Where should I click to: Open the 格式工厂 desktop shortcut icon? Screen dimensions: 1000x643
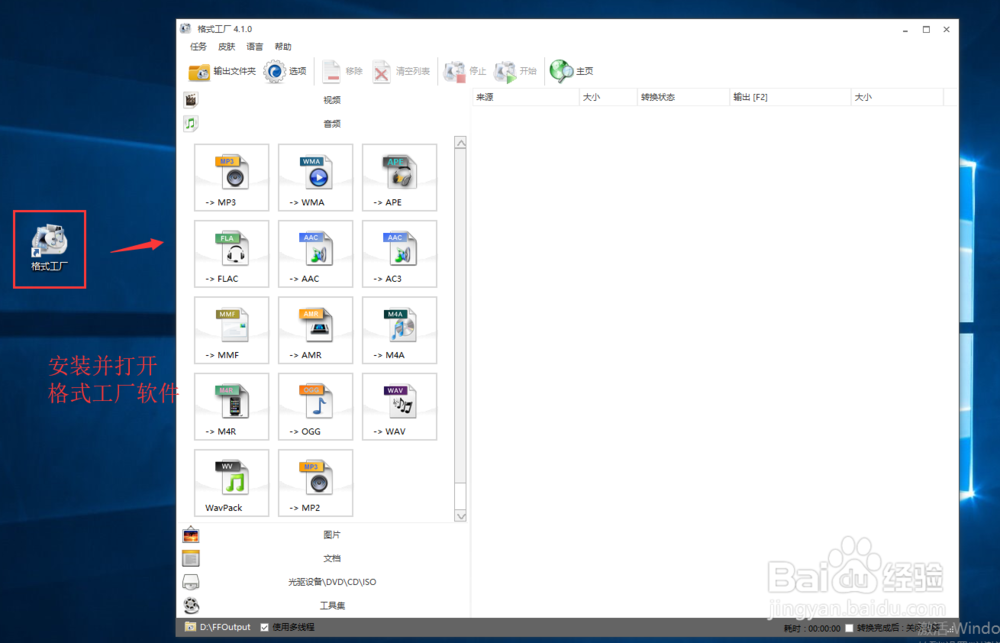[x=50, y=248]
